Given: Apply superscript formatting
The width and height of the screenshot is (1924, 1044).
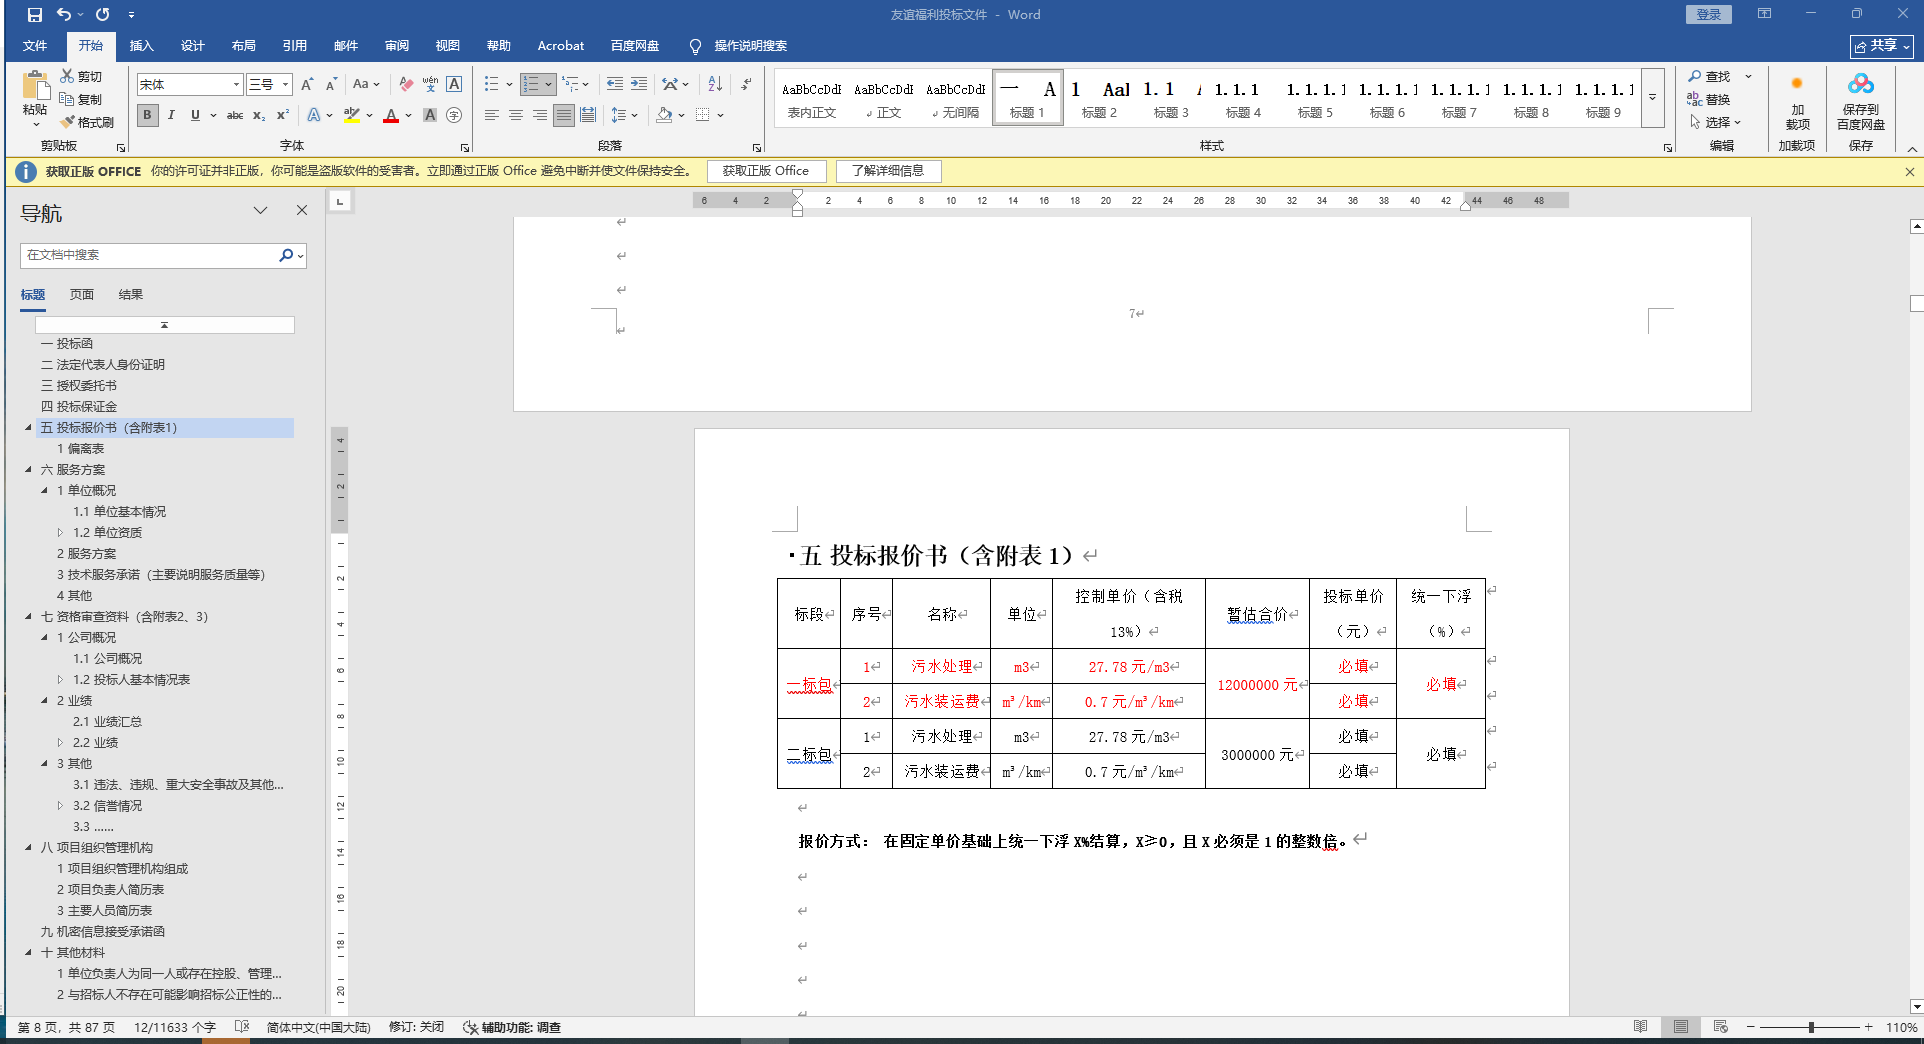Looking at the screenshot, I should (x=283, y=115).
